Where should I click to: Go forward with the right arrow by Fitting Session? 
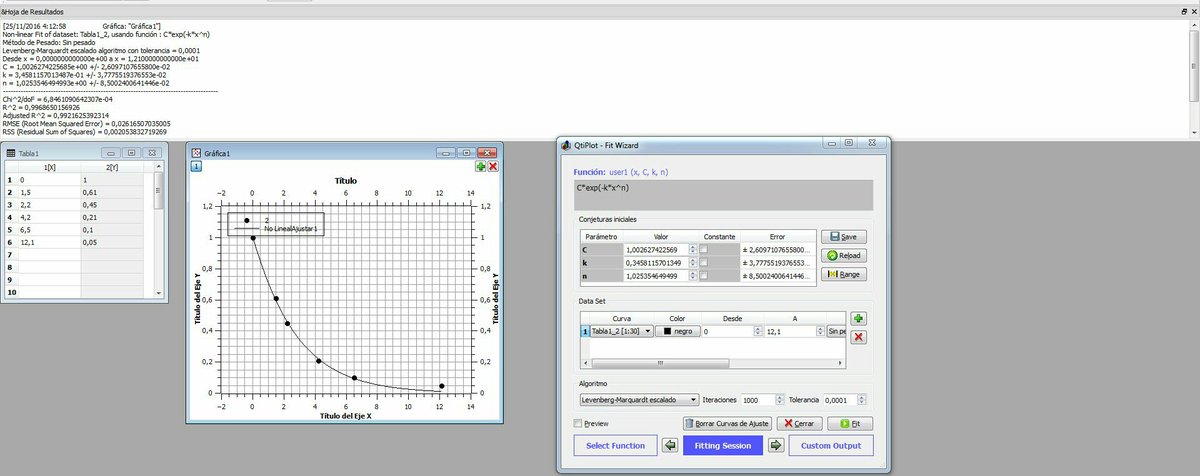point(775,445)
